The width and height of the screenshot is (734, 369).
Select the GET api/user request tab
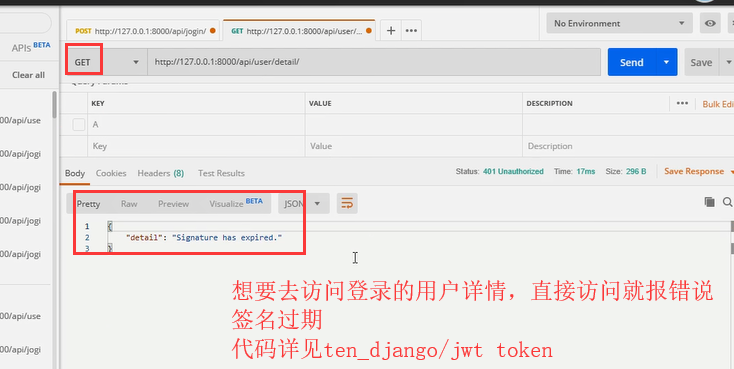(x=299, y=31)
